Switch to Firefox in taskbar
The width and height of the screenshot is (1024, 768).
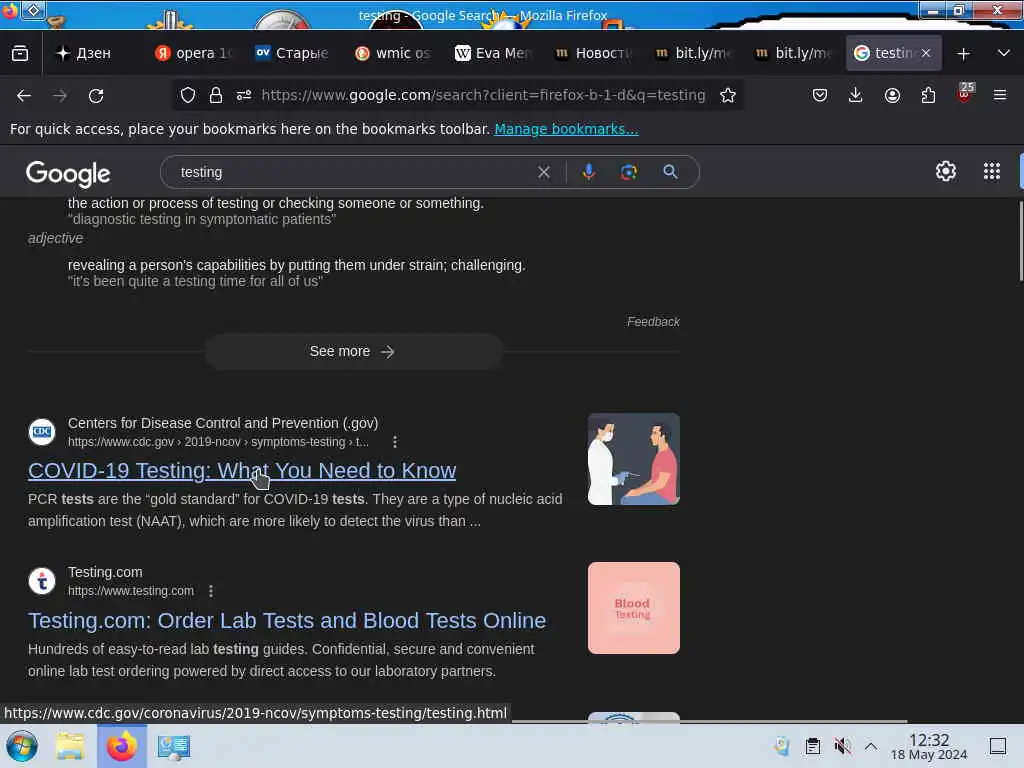click(122, 746)
